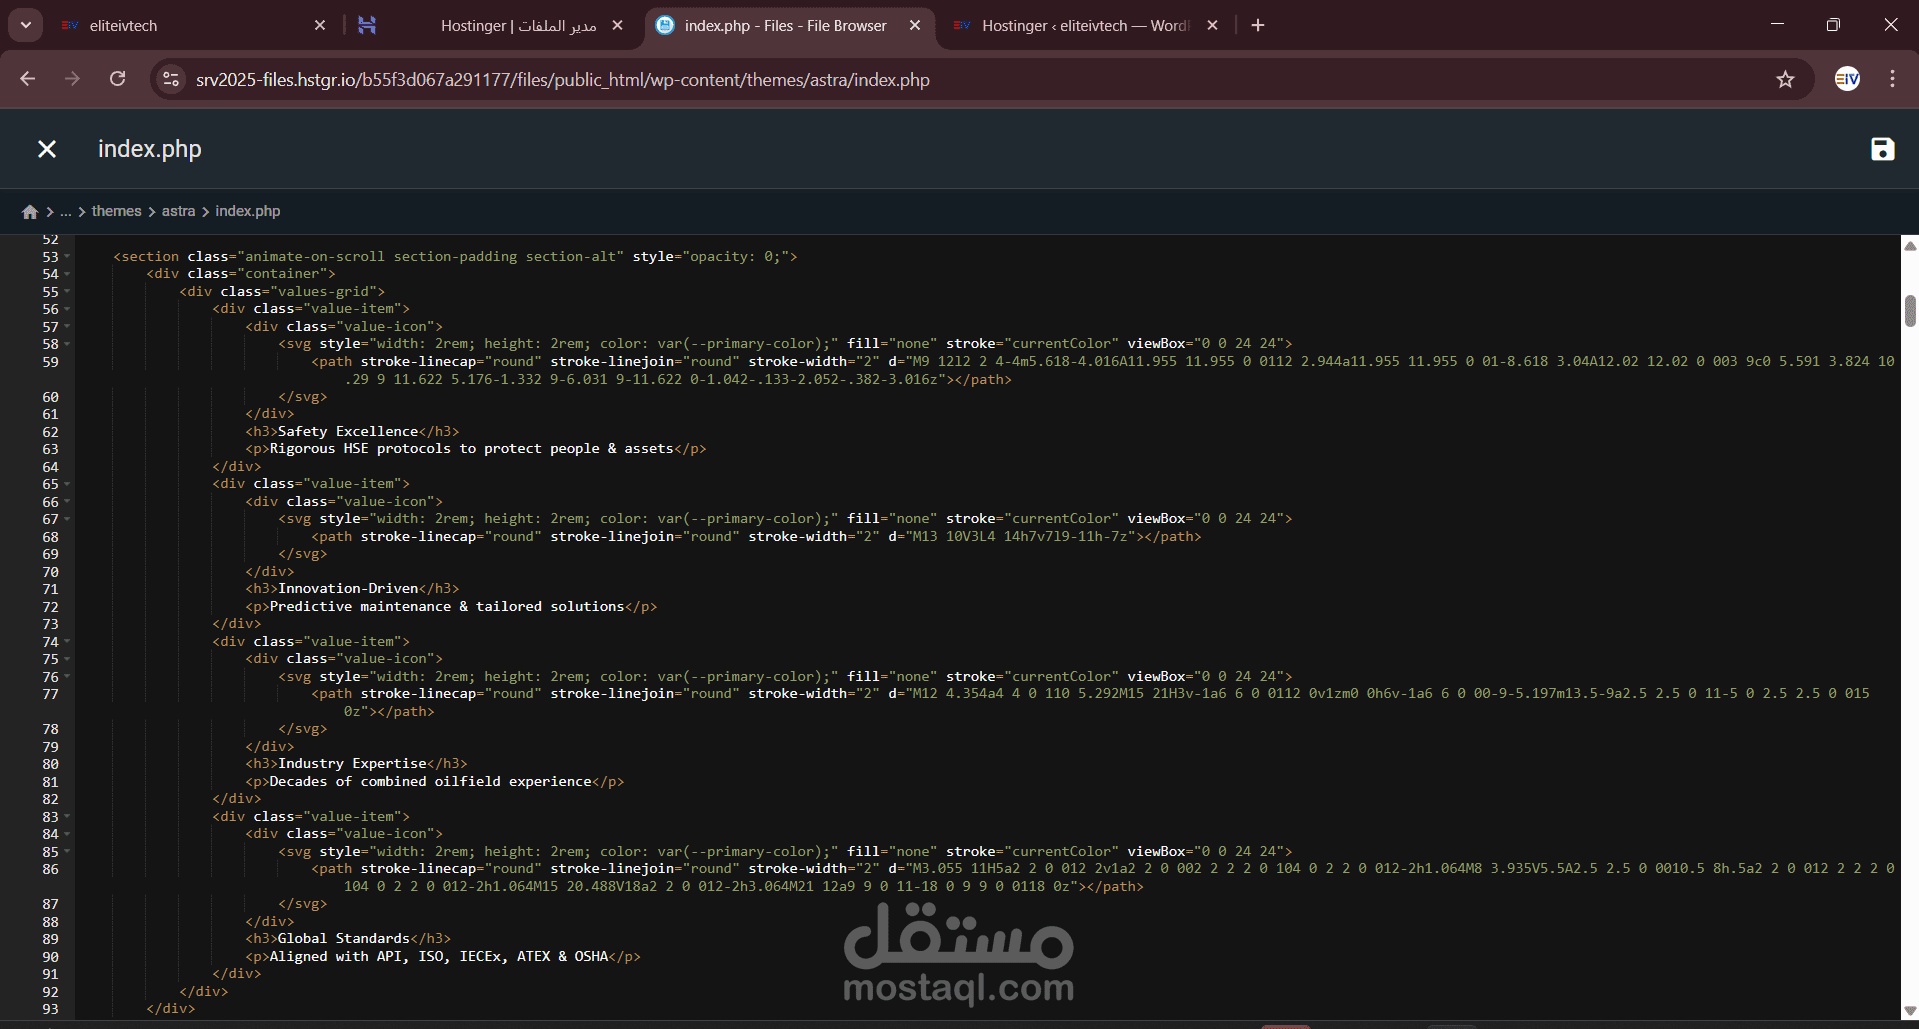Collapse the value-icon div at line 57
Viewport: 1919px width, 1029px height.
pyautogui.click(x=67, y=327)
